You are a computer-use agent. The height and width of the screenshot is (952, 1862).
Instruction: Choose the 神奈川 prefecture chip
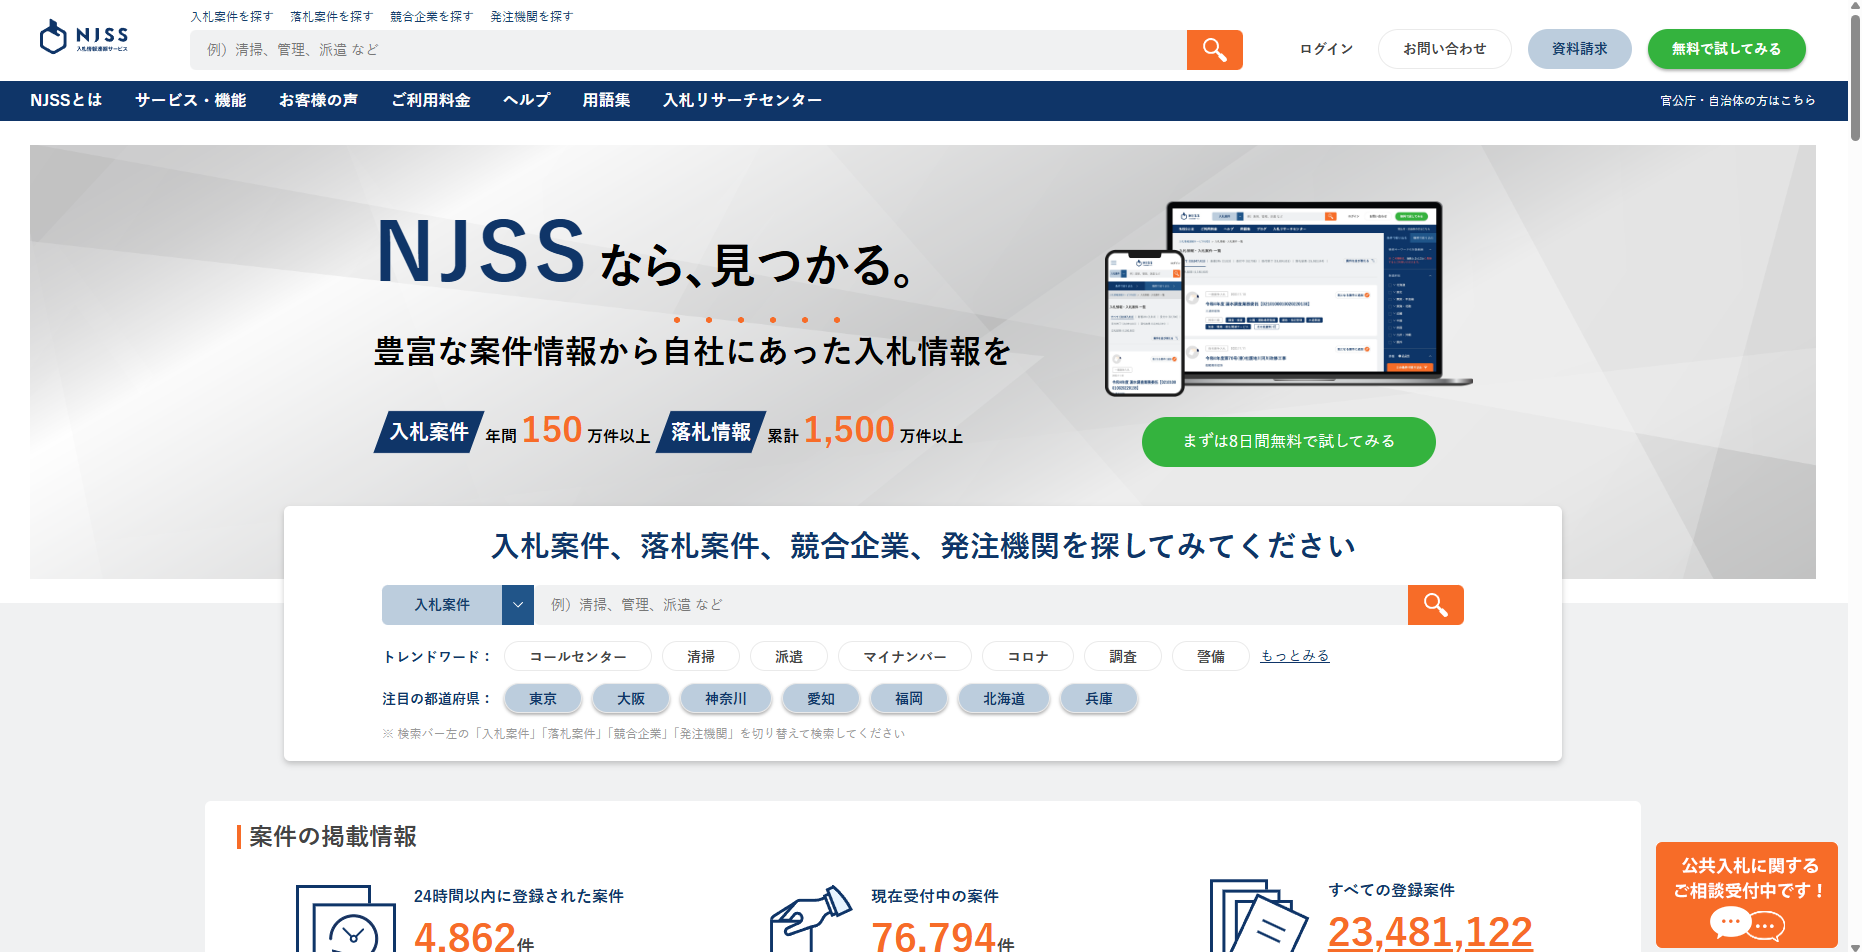(x=726, y=698)
